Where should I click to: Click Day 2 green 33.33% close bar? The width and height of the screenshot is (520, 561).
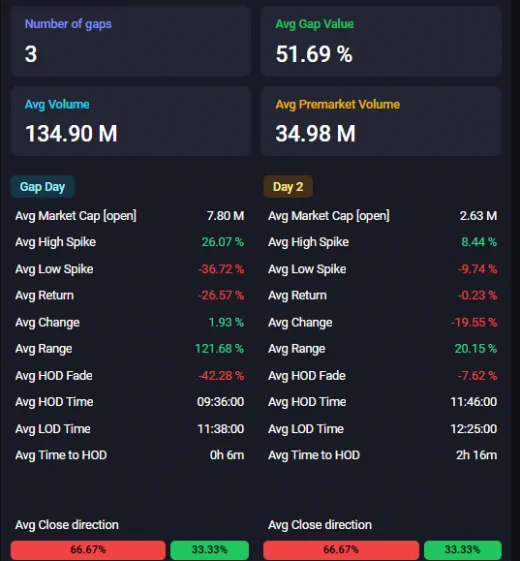463,550
